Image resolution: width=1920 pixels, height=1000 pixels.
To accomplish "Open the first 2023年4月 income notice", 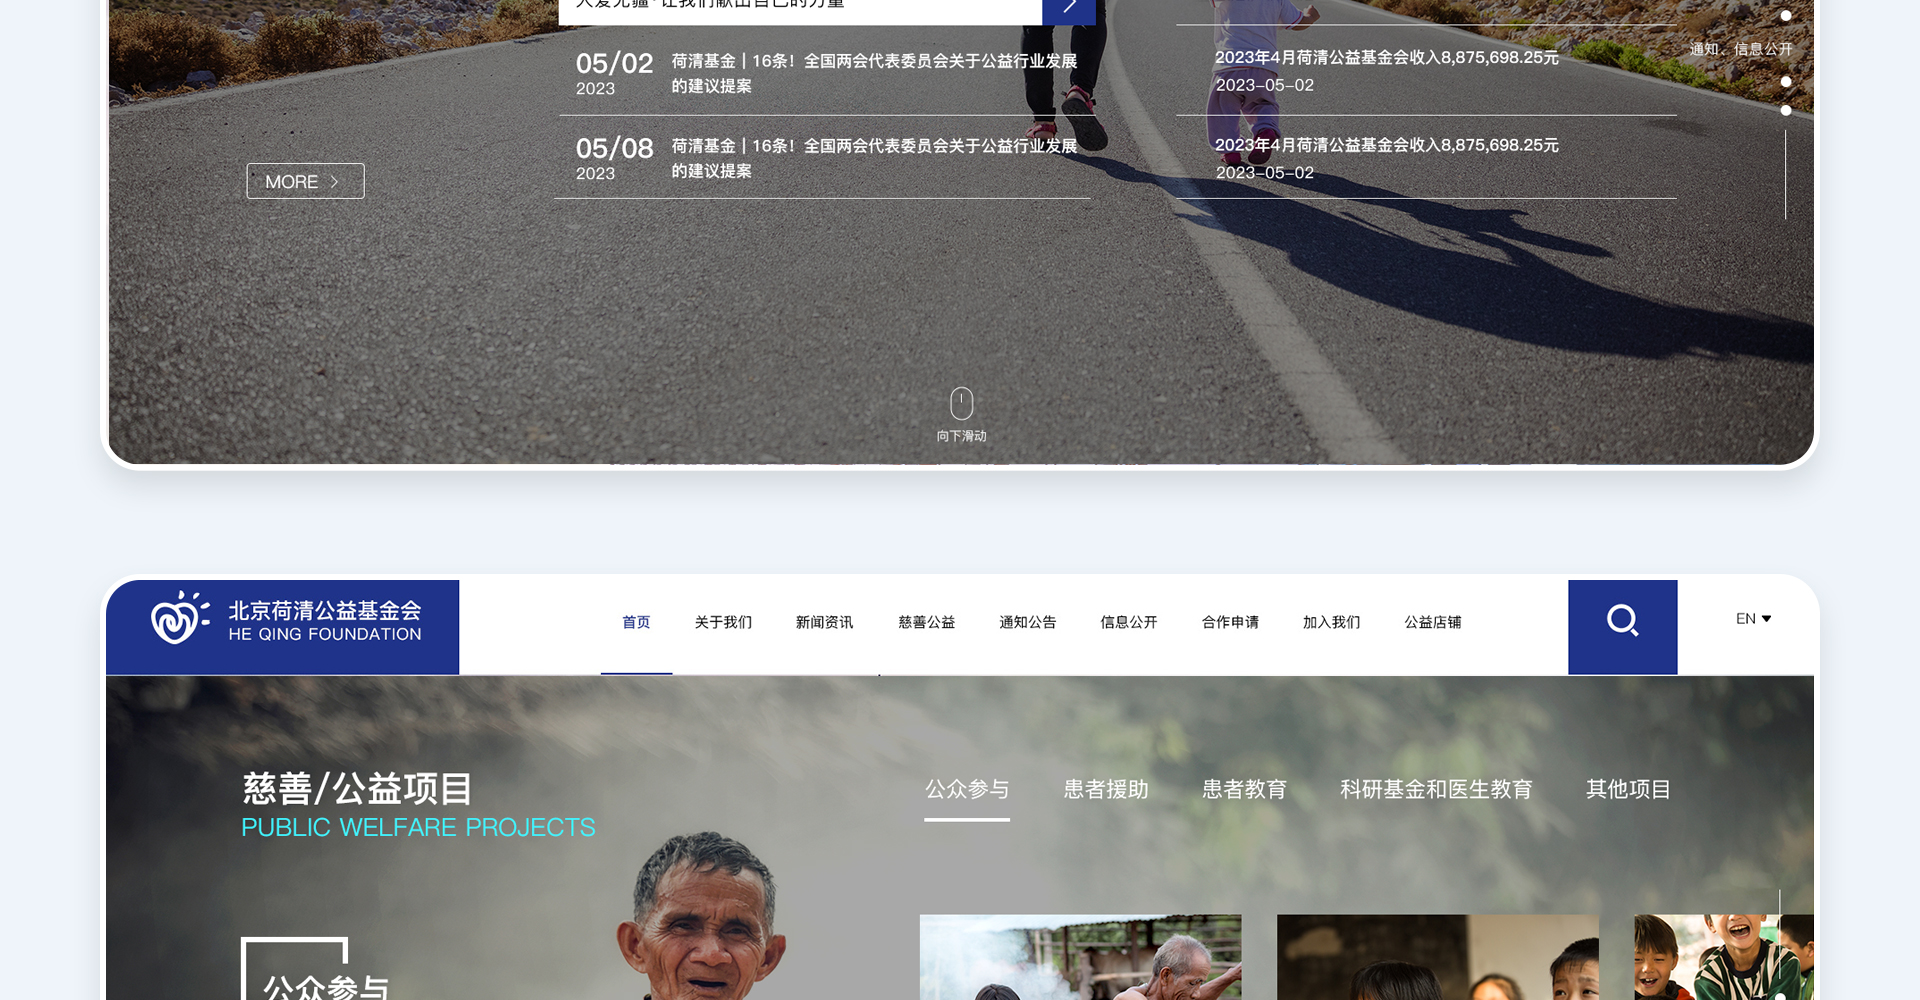I will click(x=1386, y=71).
